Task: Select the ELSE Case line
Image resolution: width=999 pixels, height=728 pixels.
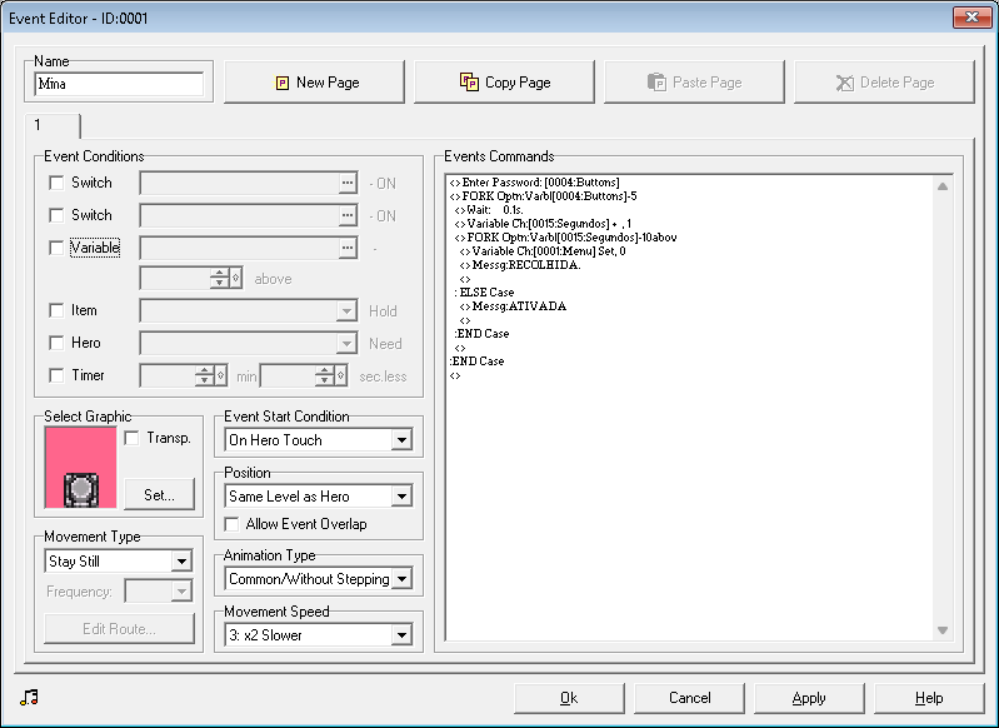Action: click(x=484, y=292)
